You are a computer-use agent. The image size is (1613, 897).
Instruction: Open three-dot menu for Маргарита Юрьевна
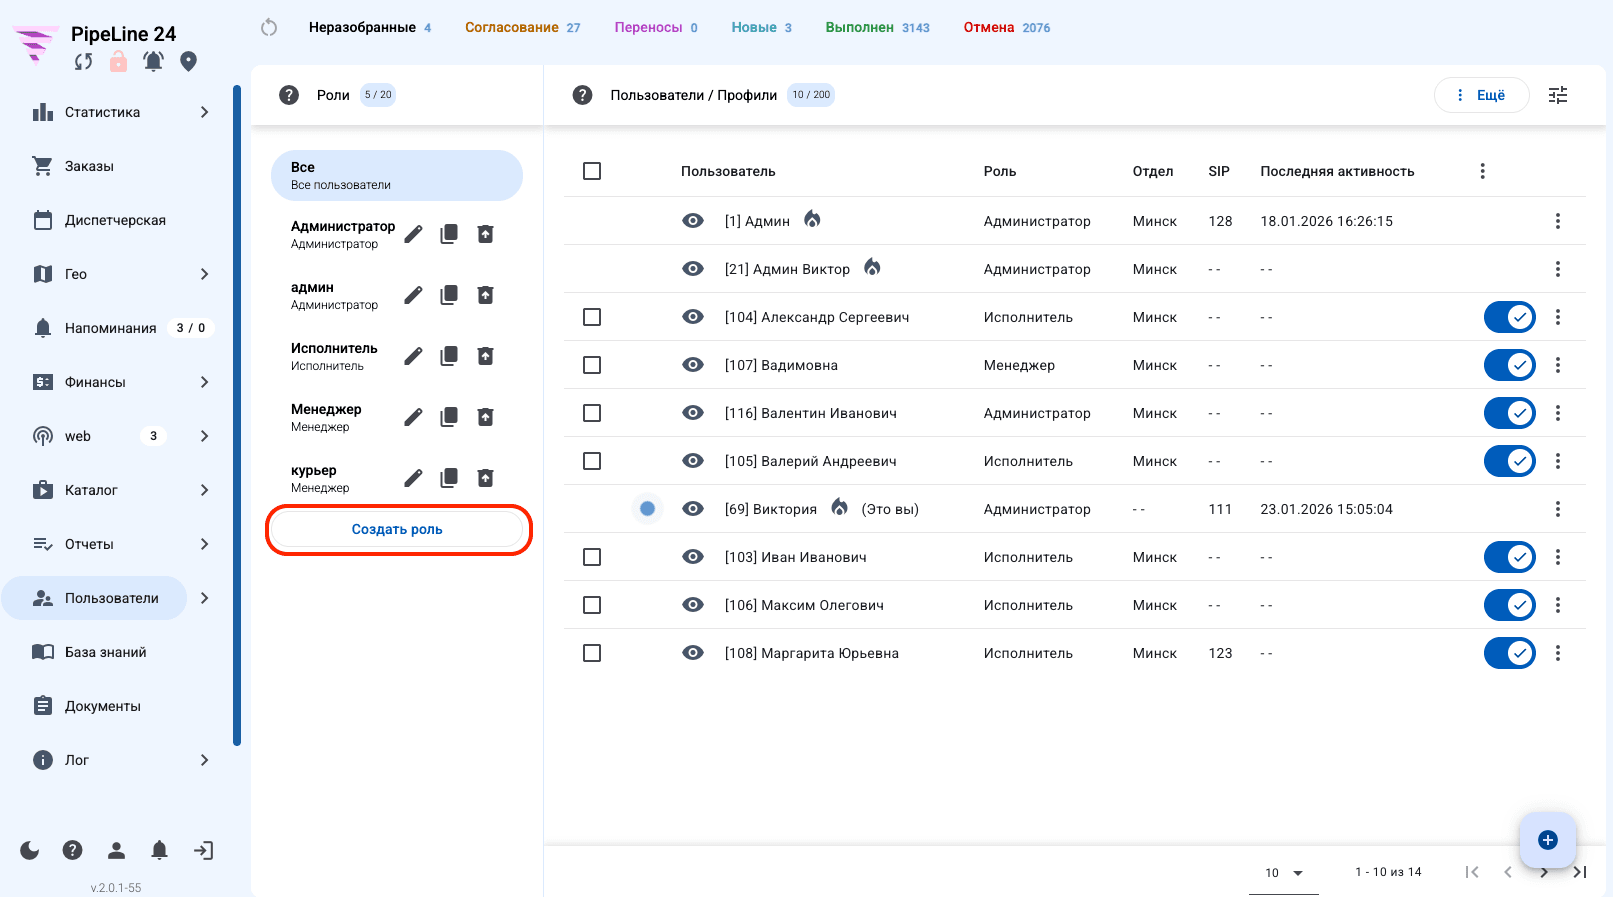coord(1558,653)
